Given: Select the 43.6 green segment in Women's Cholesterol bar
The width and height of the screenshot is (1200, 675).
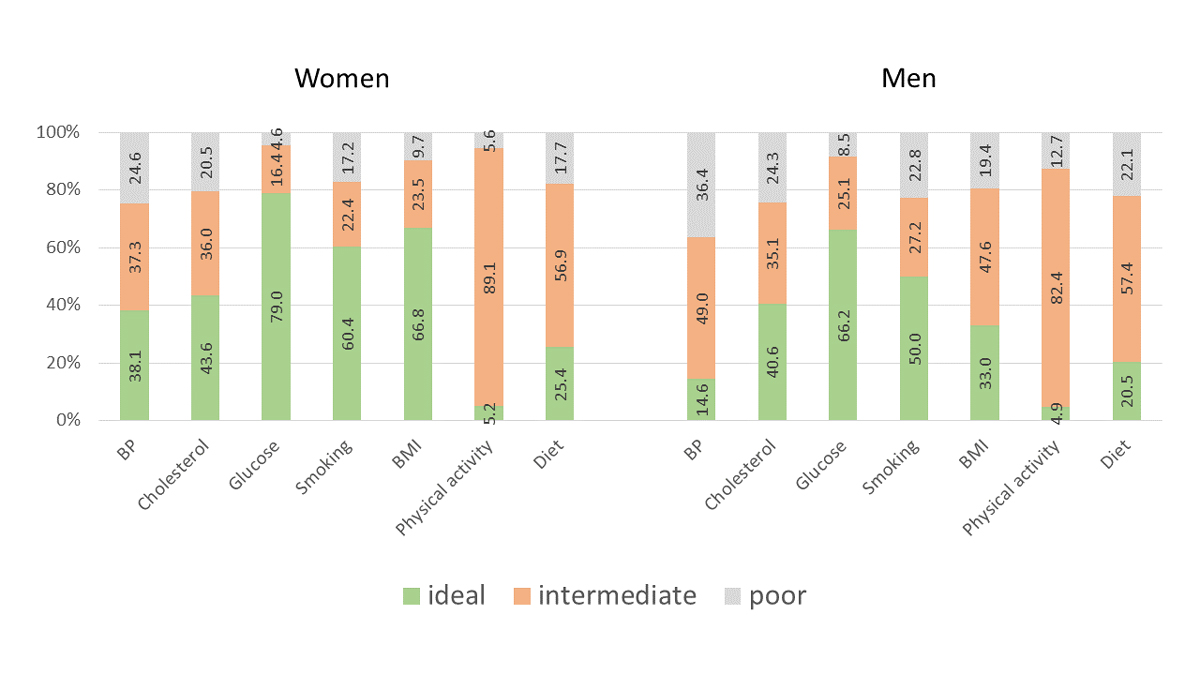Looking at the screenshot, I should (205, 357).
